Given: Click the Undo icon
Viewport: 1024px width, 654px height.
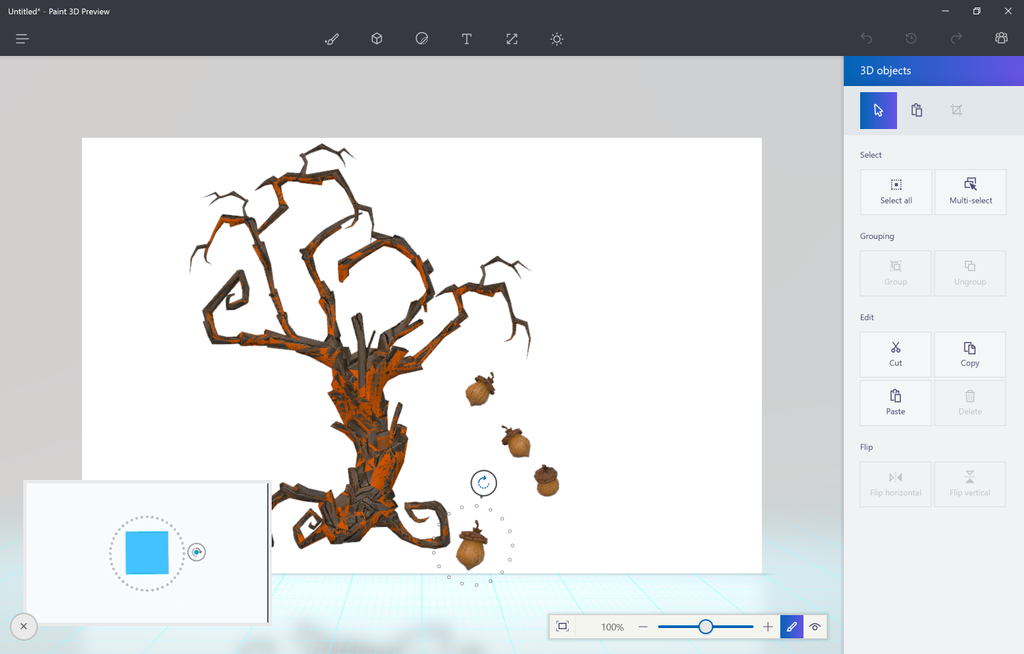Looking at the screenshot, I should [x=866, y=38].
